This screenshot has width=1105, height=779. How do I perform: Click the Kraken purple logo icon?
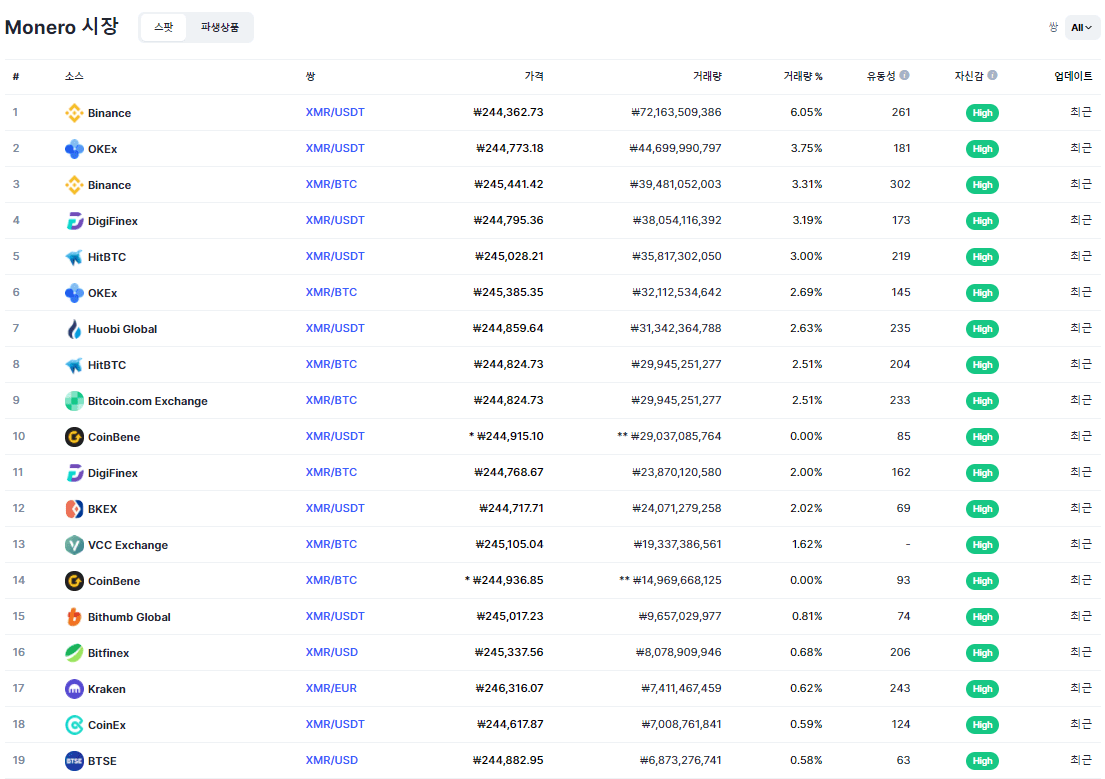click(74, 689)
